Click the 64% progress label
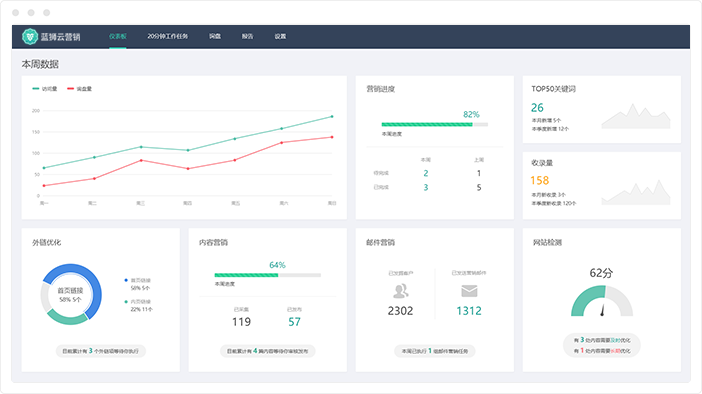The image size is (702, 394). coord(277,265)
